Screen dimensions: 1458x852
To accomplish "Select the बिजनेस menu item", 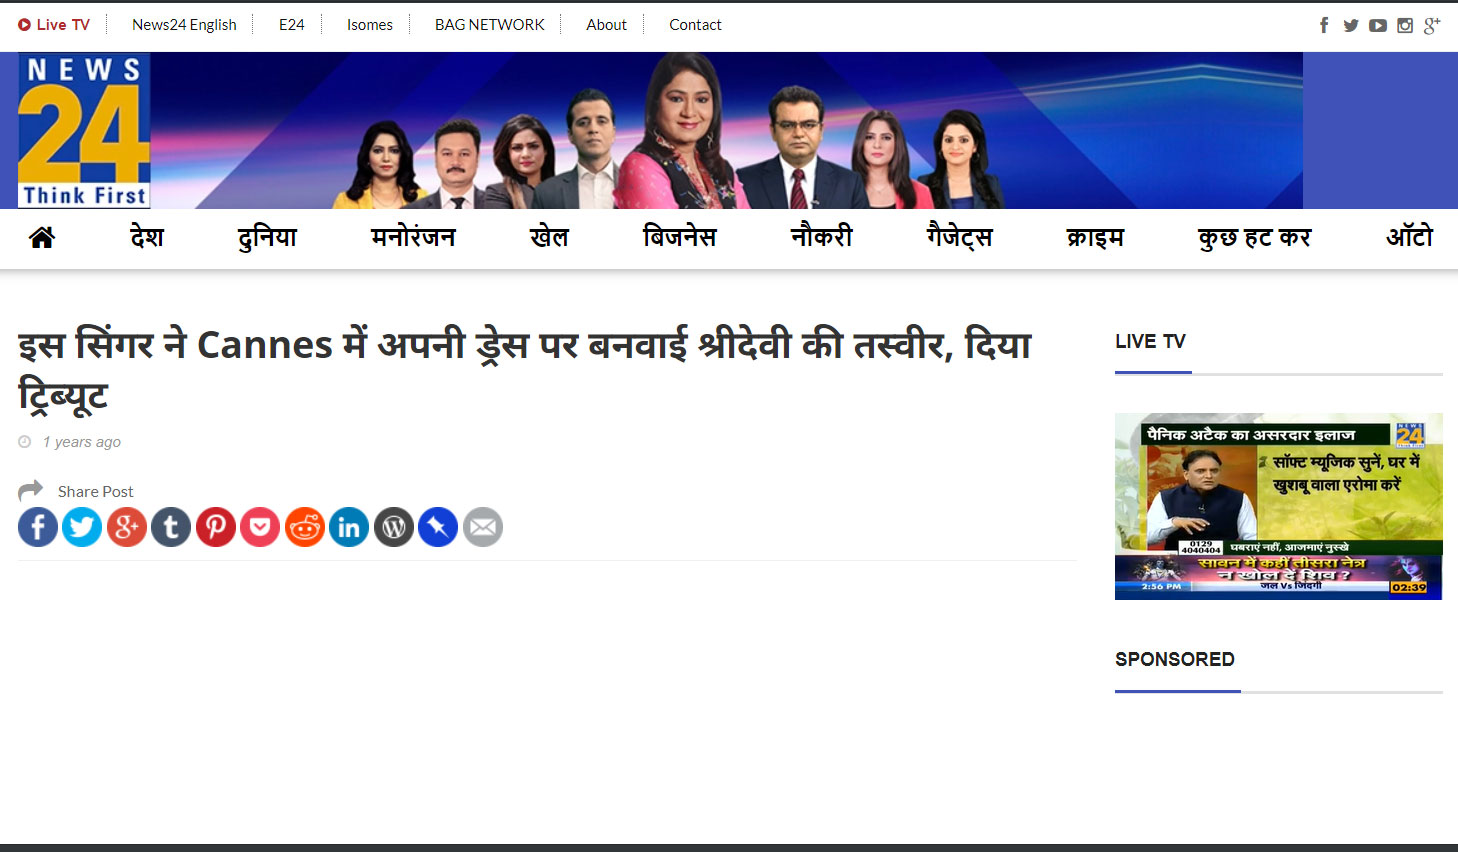I will coord(680,237).
